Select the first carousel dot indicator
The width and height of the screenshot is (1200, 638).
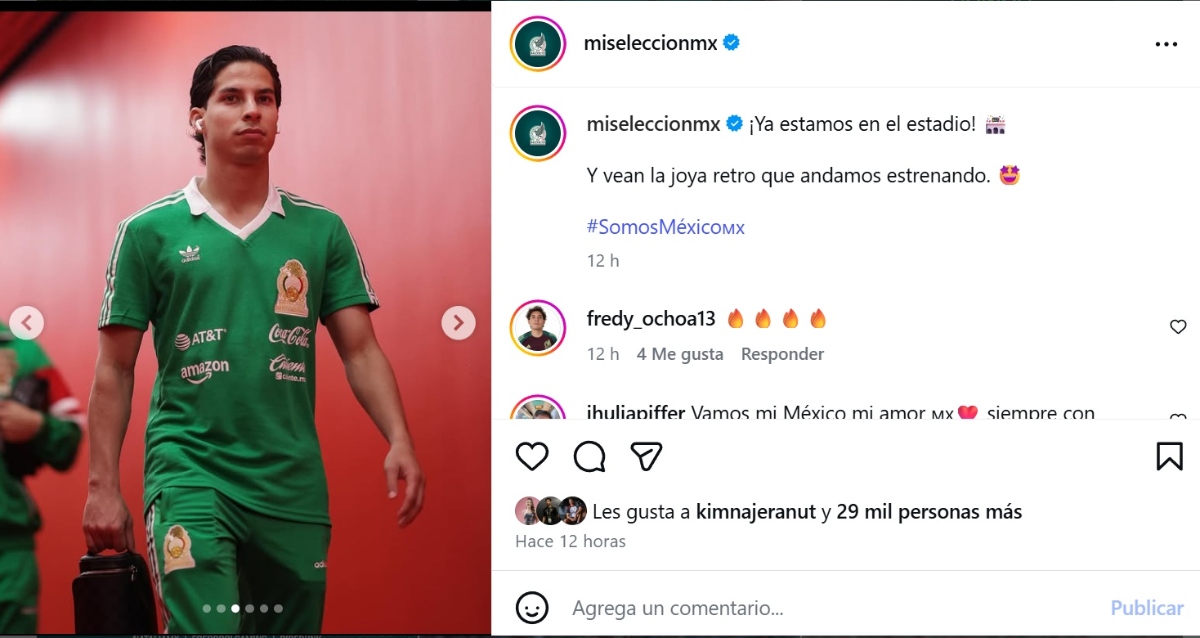[207, 608]
